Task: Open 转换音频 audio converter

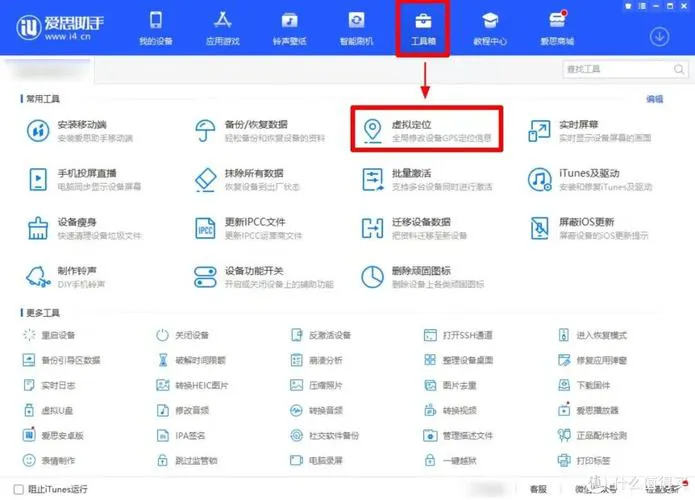Action: coord(316,410)
